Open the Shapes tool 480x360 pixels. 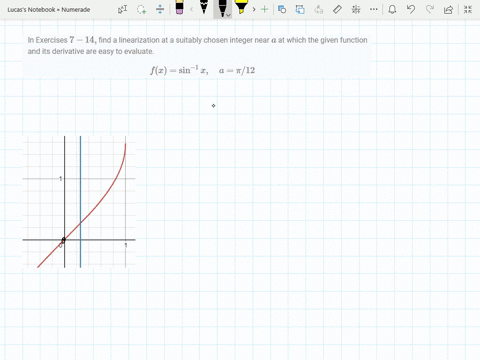(282, 9)
